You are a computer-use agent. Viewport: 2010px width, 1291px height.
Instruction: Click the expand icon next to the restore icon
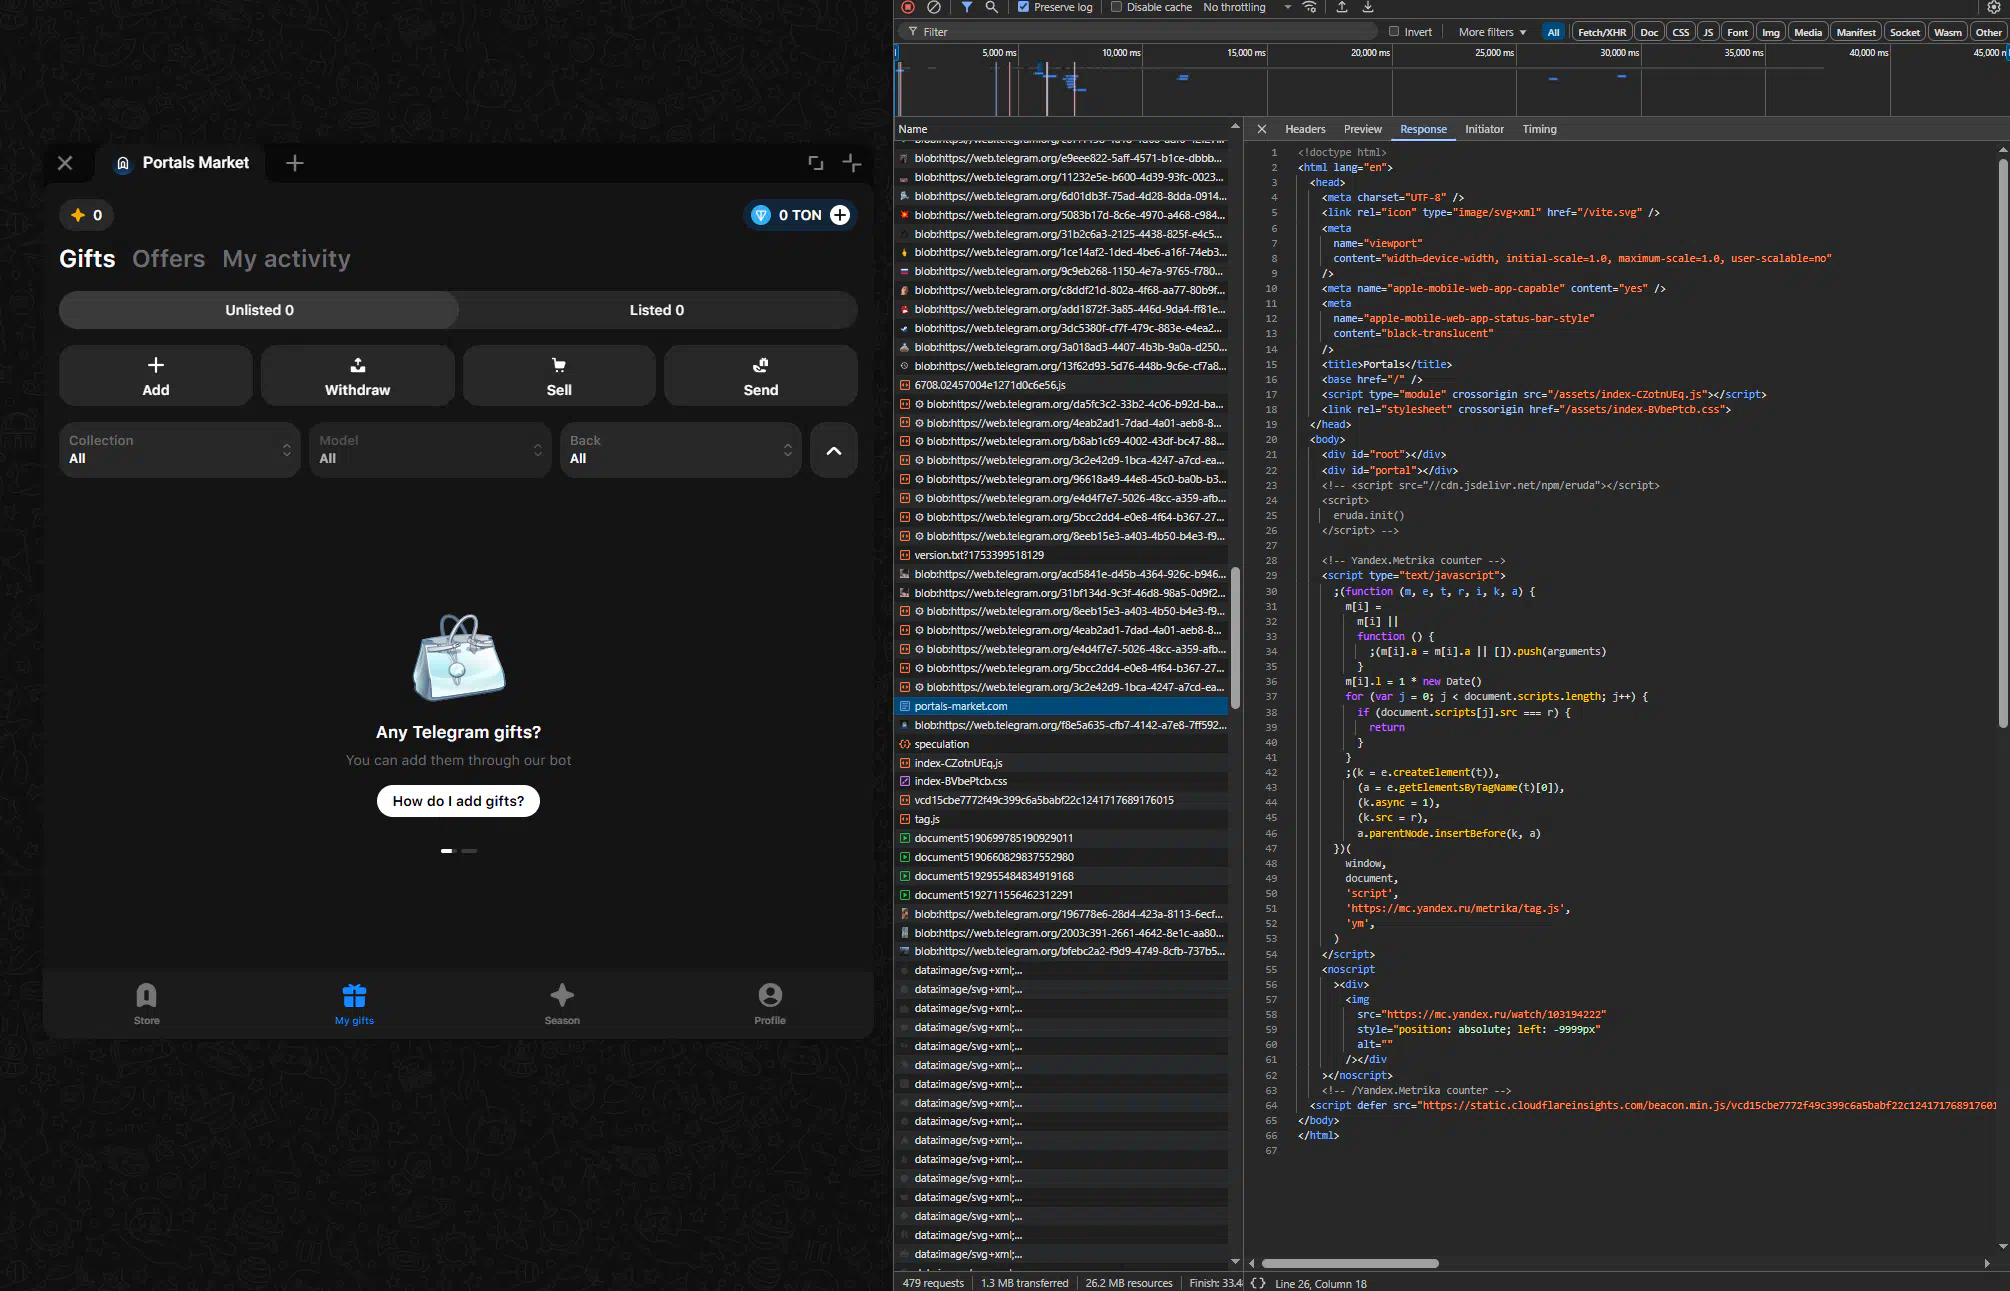coord(852,163)
